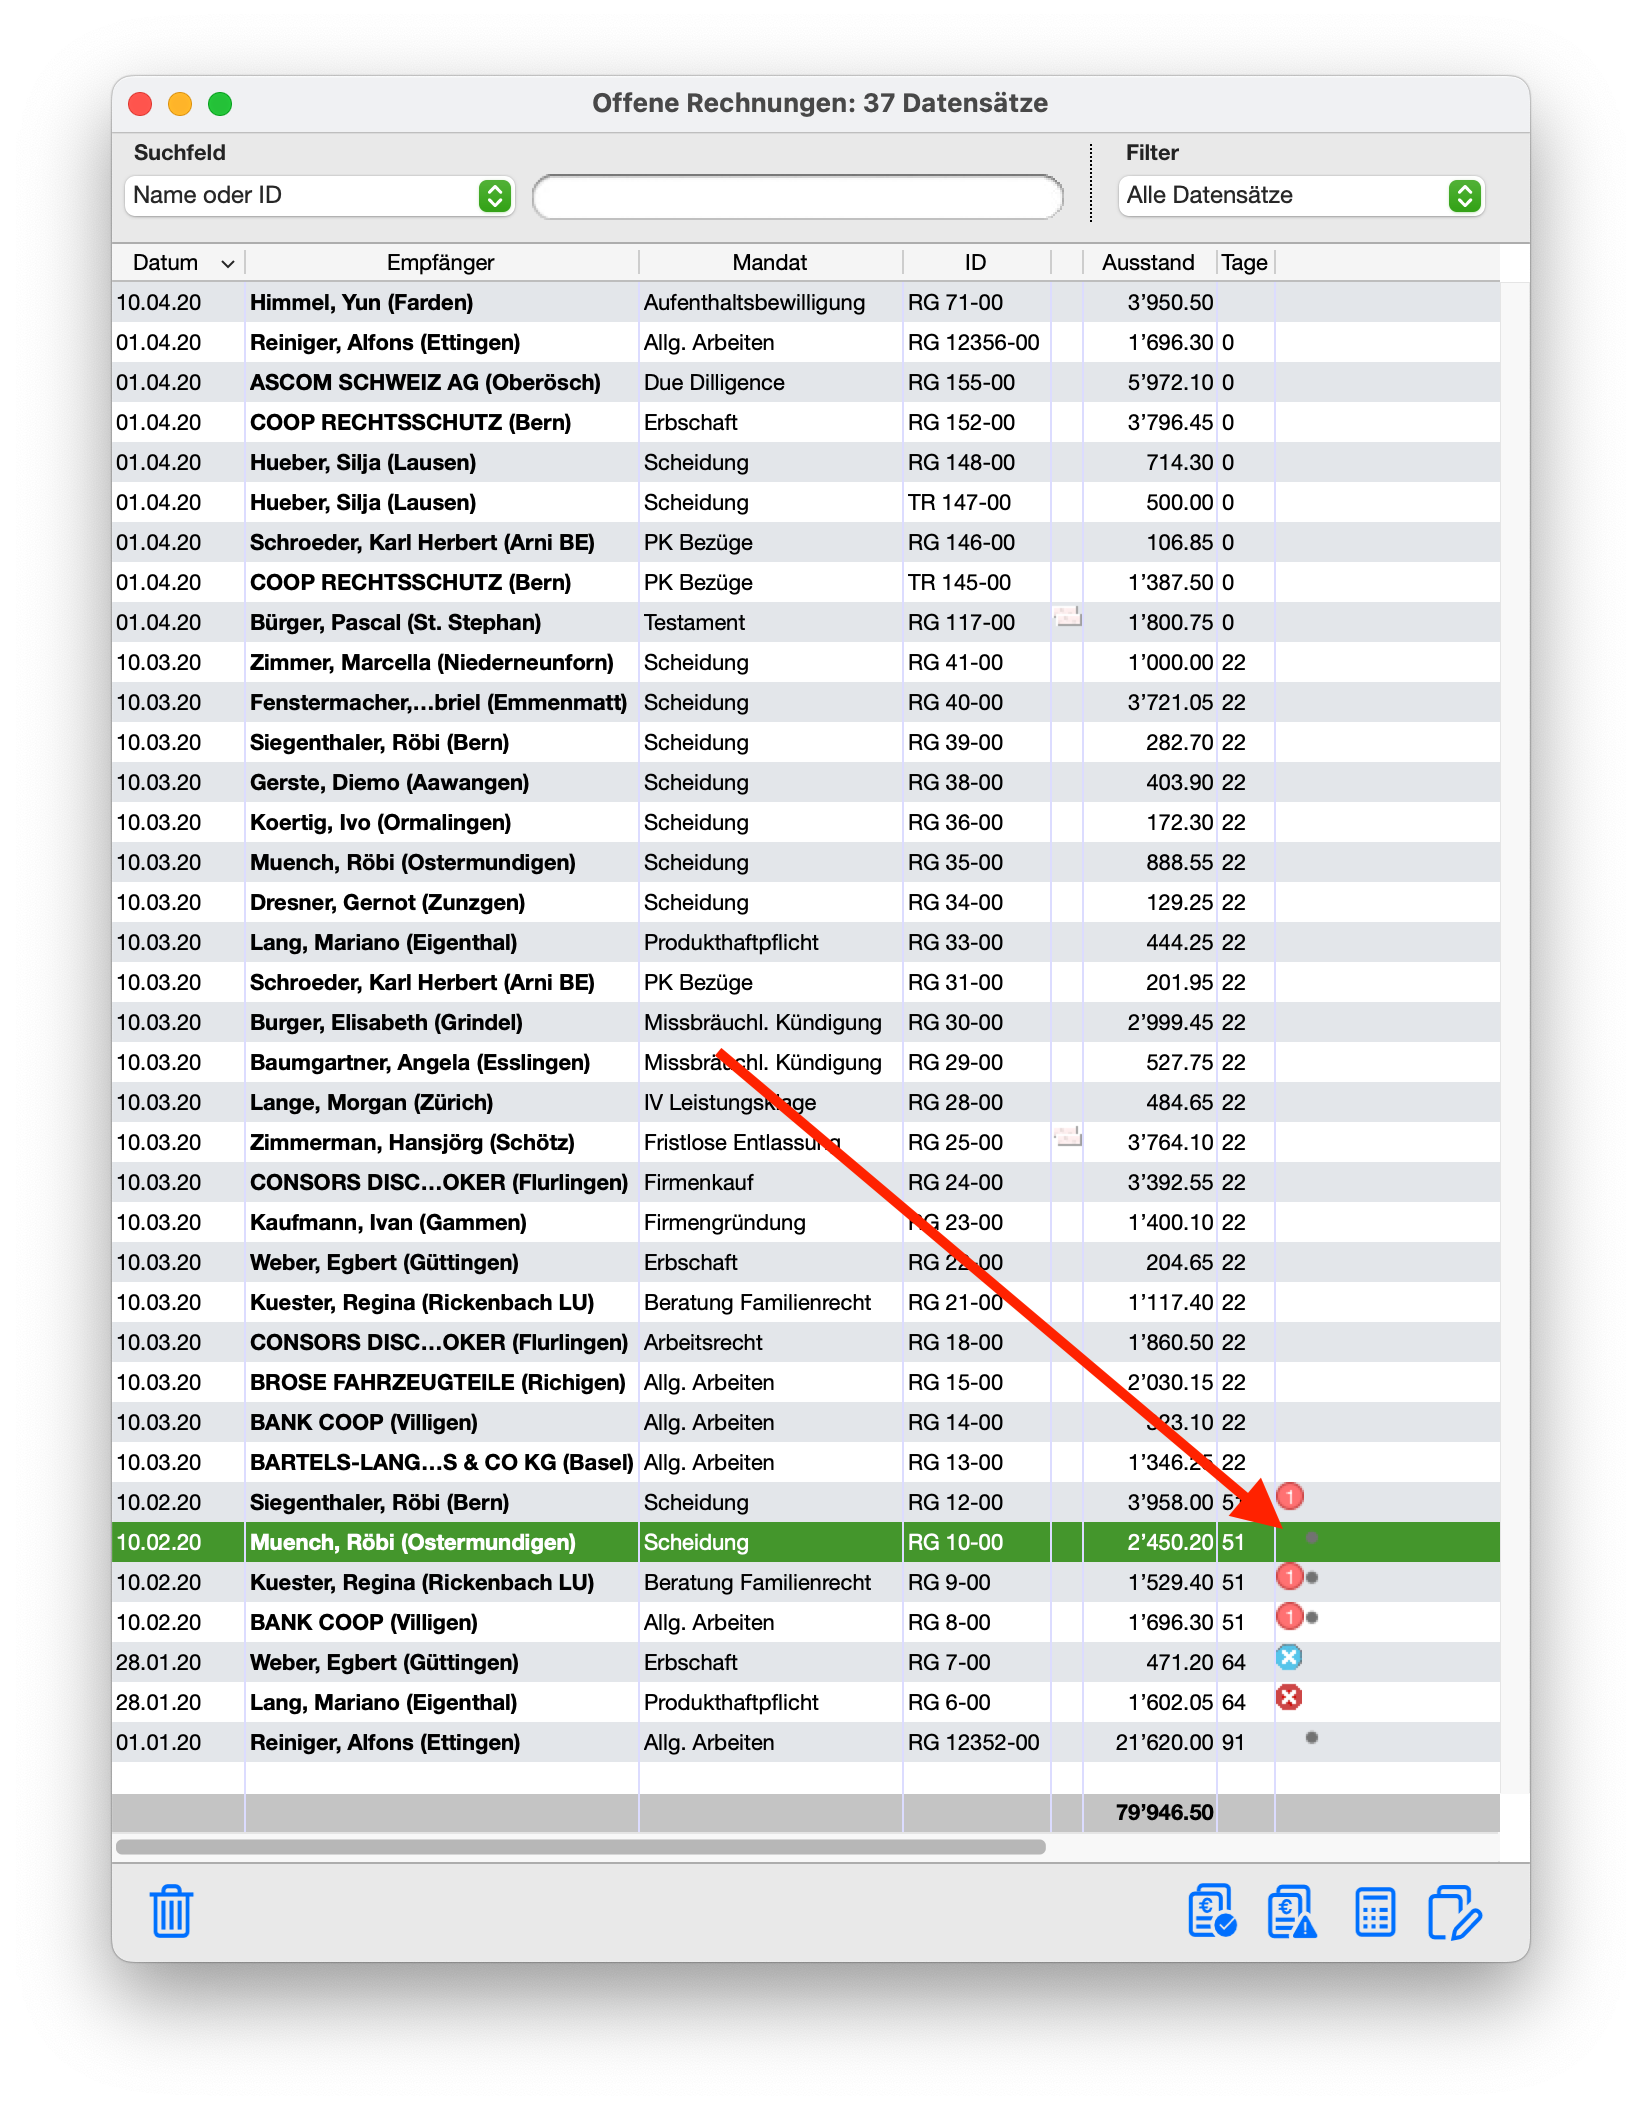Click red reminder badge on RG 9-00 row

(1290, 1577)
